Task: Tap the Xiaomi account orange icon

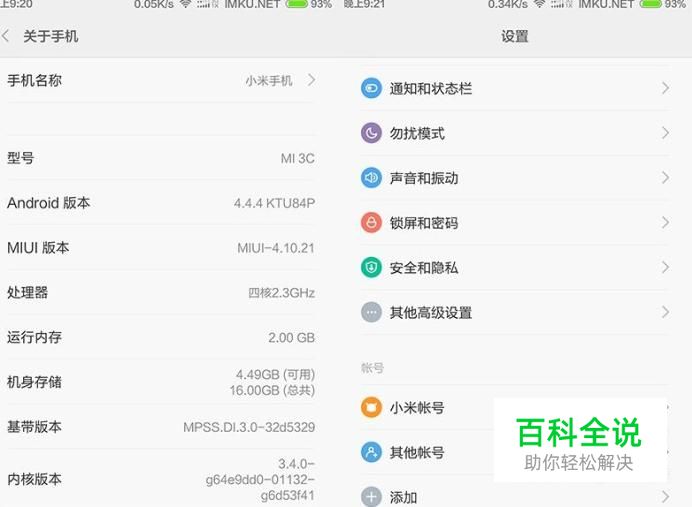Action: [371, 407]
